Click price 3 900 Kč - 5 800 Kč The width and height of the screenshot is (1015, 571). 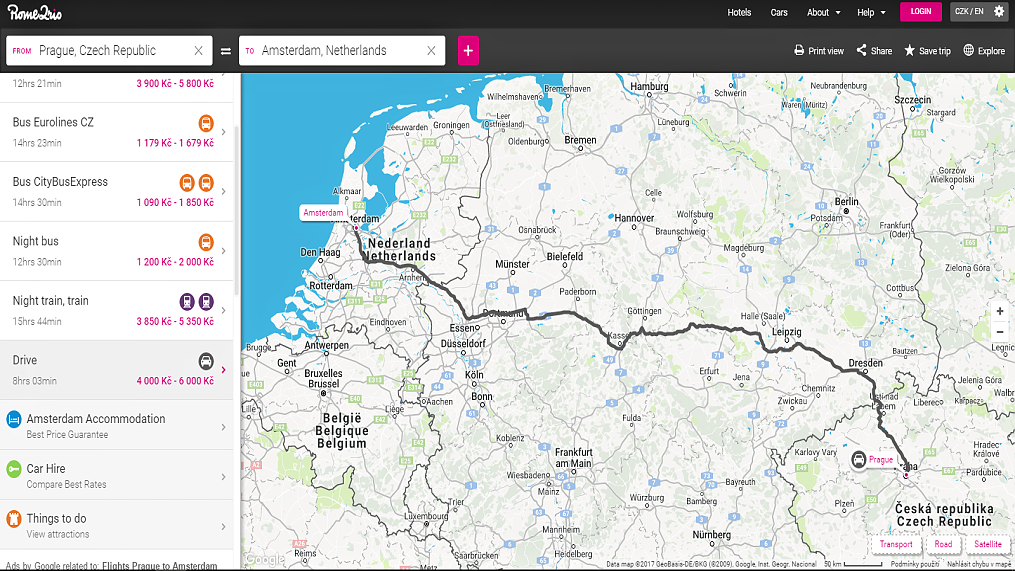[175, 84]
